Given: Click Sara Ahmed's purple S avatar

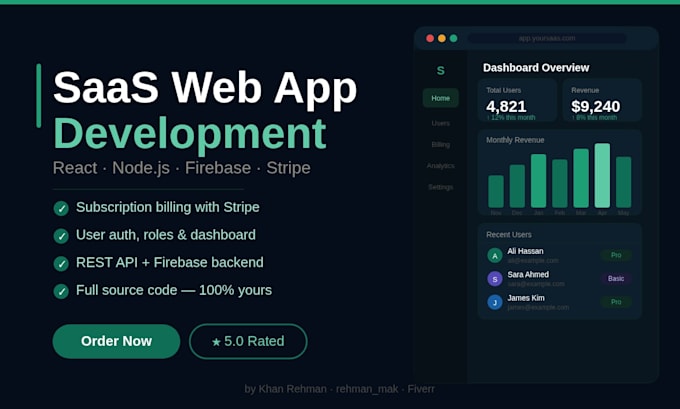Looking at the screenshot, I should coord(495,279).
